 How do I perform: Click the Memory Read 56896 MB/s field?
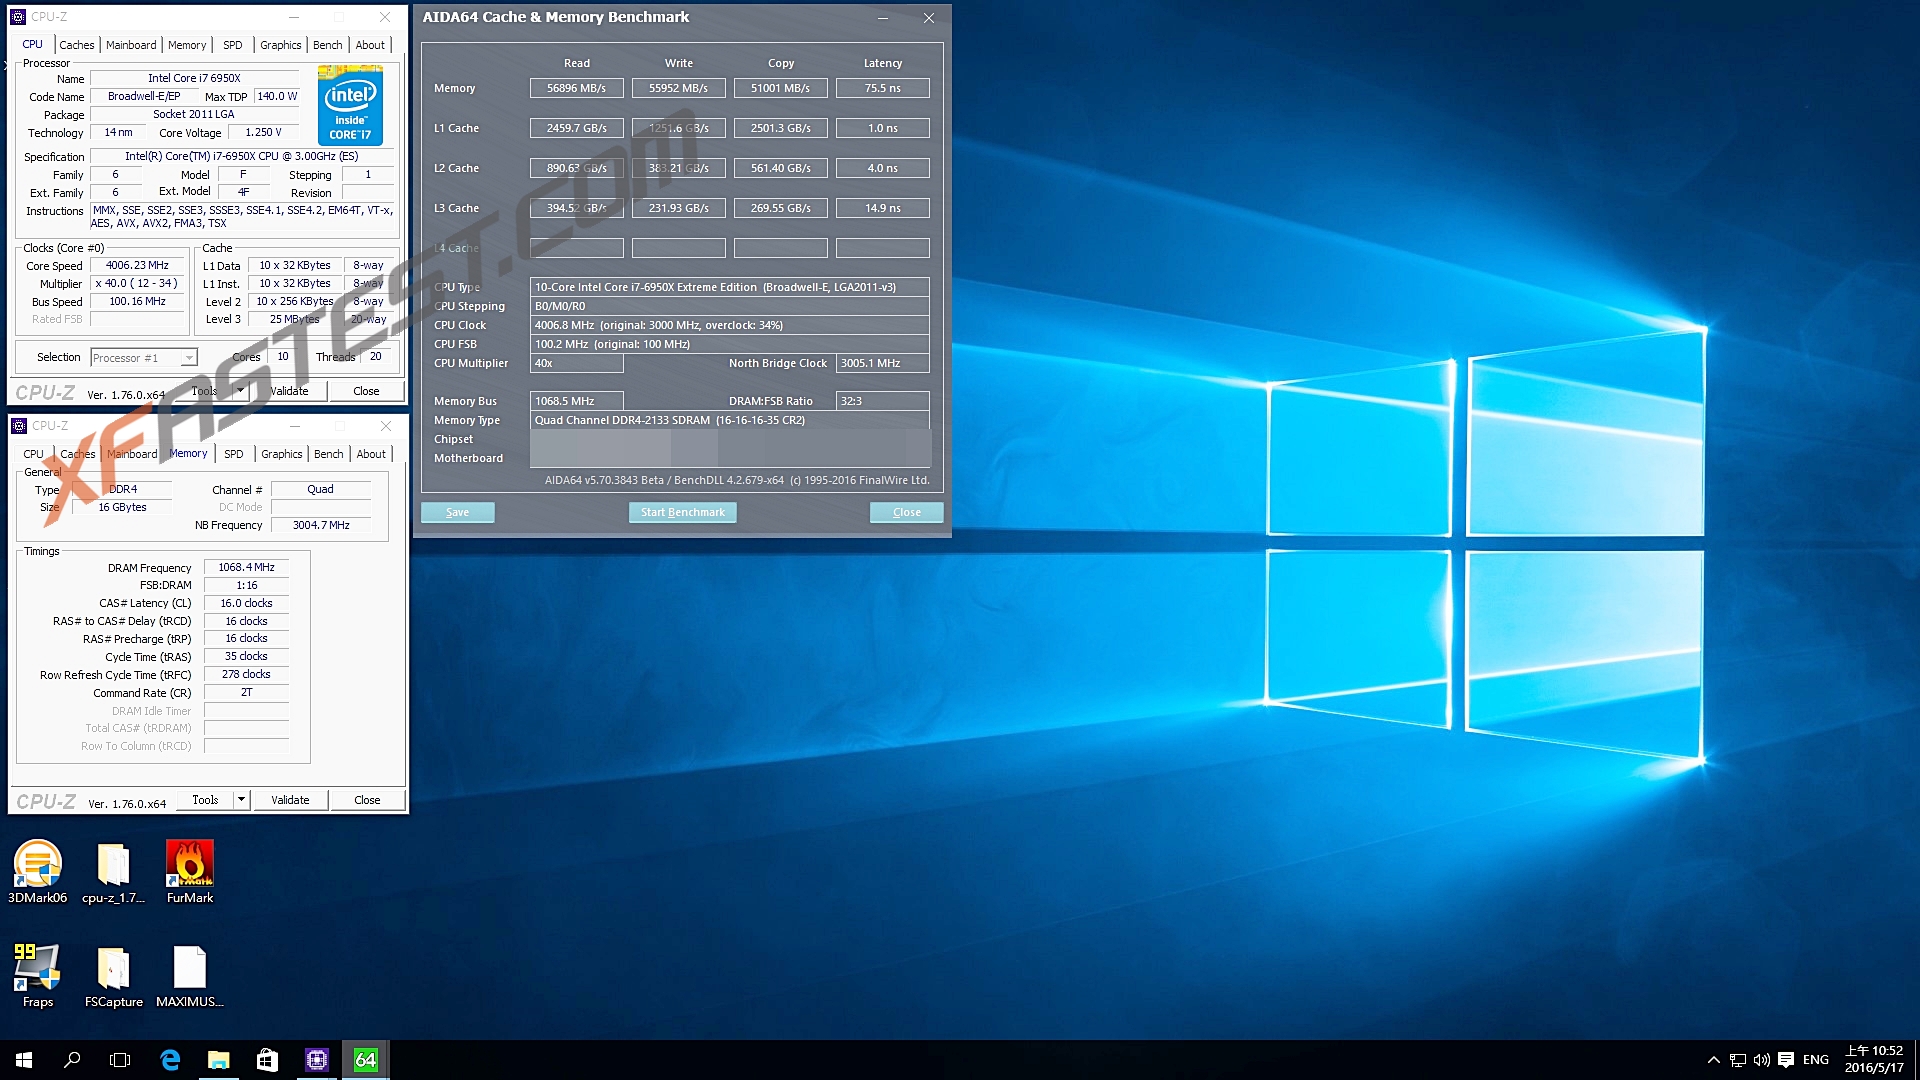[x=576, y=88]
